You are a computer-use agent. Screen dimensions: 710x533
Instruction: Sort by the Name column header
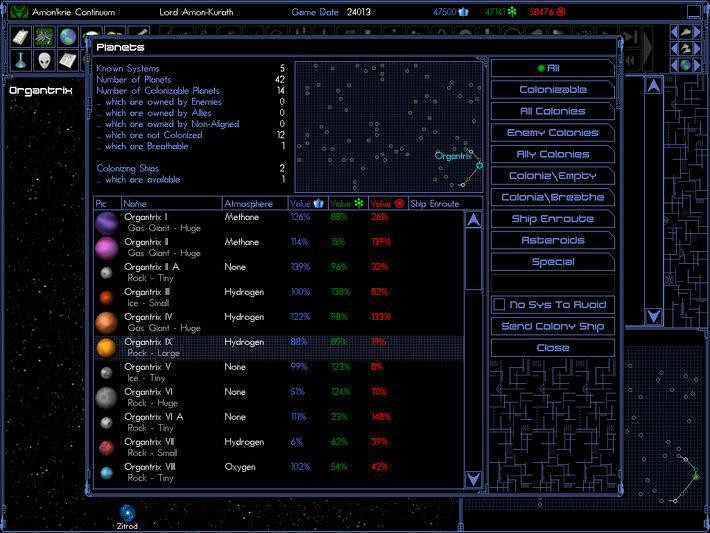172,204
